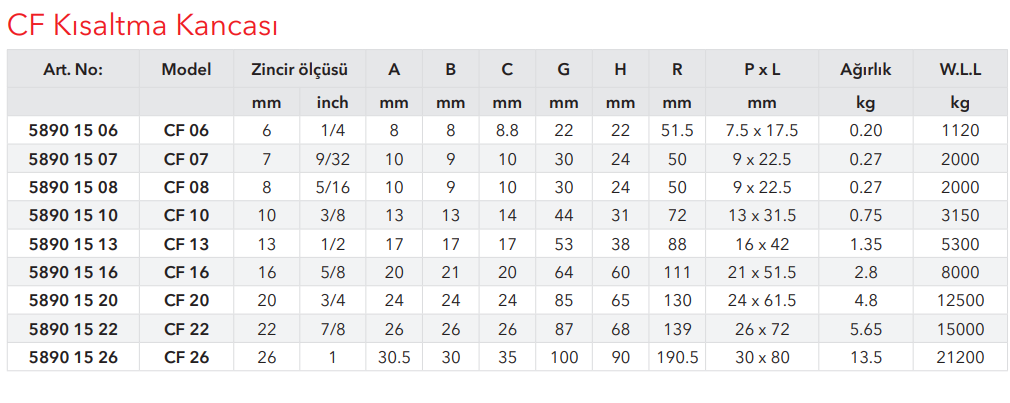Click W.L.L value 12500
Image resolution: width=1010 pixels, height=403 pixels.
[x=960, y=301]
